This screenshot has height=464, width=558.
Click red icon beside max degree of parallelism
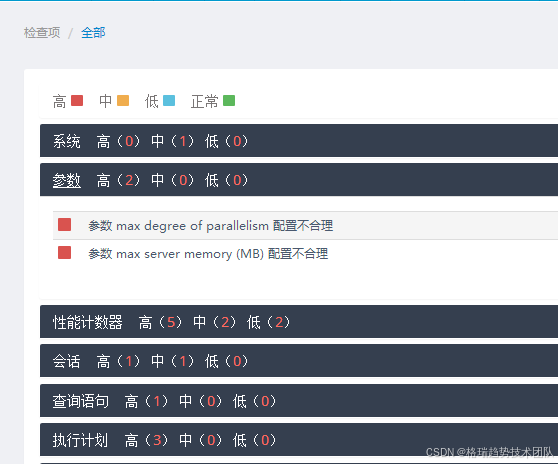(x=64, y=225)
